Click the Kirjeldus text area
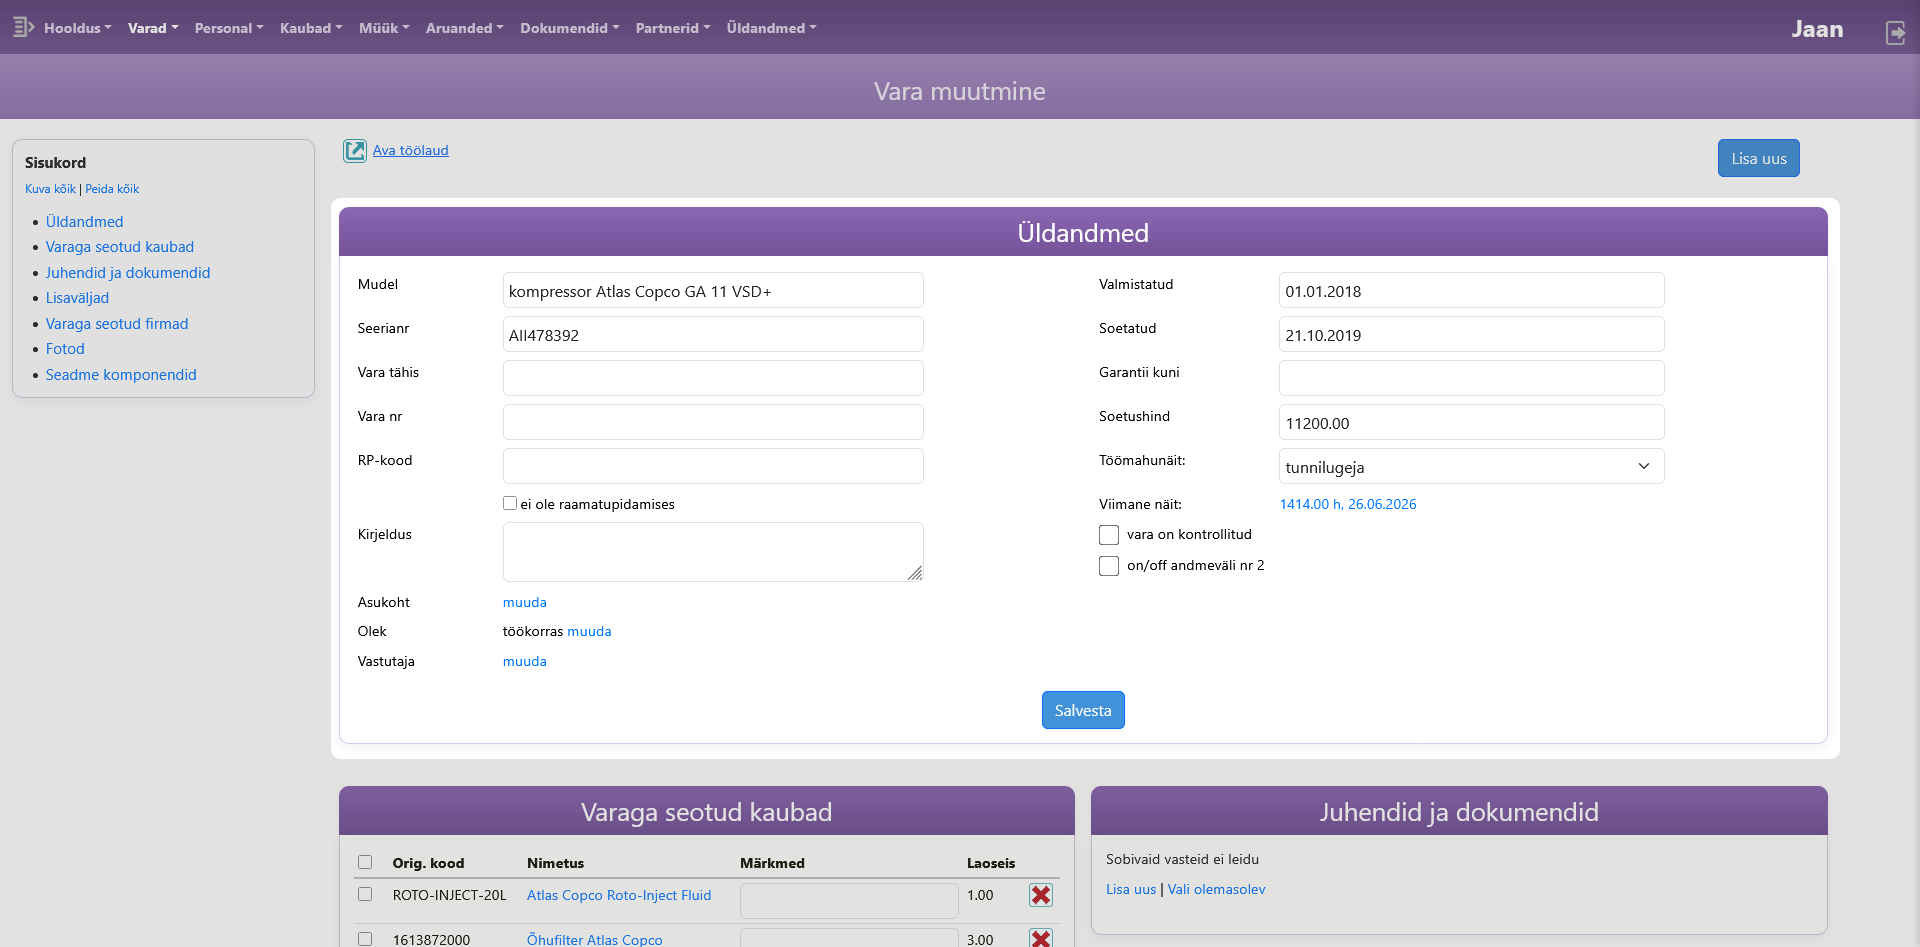1920x947 pixels. tap(713, 552)
